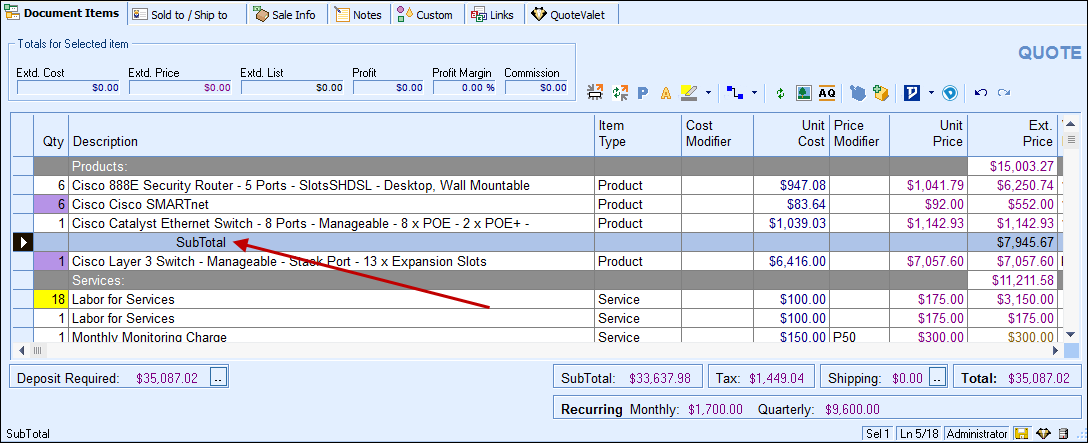Click the round blue shield icon
This screenshot has width=1088, height=443.
click(x=950, y=93)
